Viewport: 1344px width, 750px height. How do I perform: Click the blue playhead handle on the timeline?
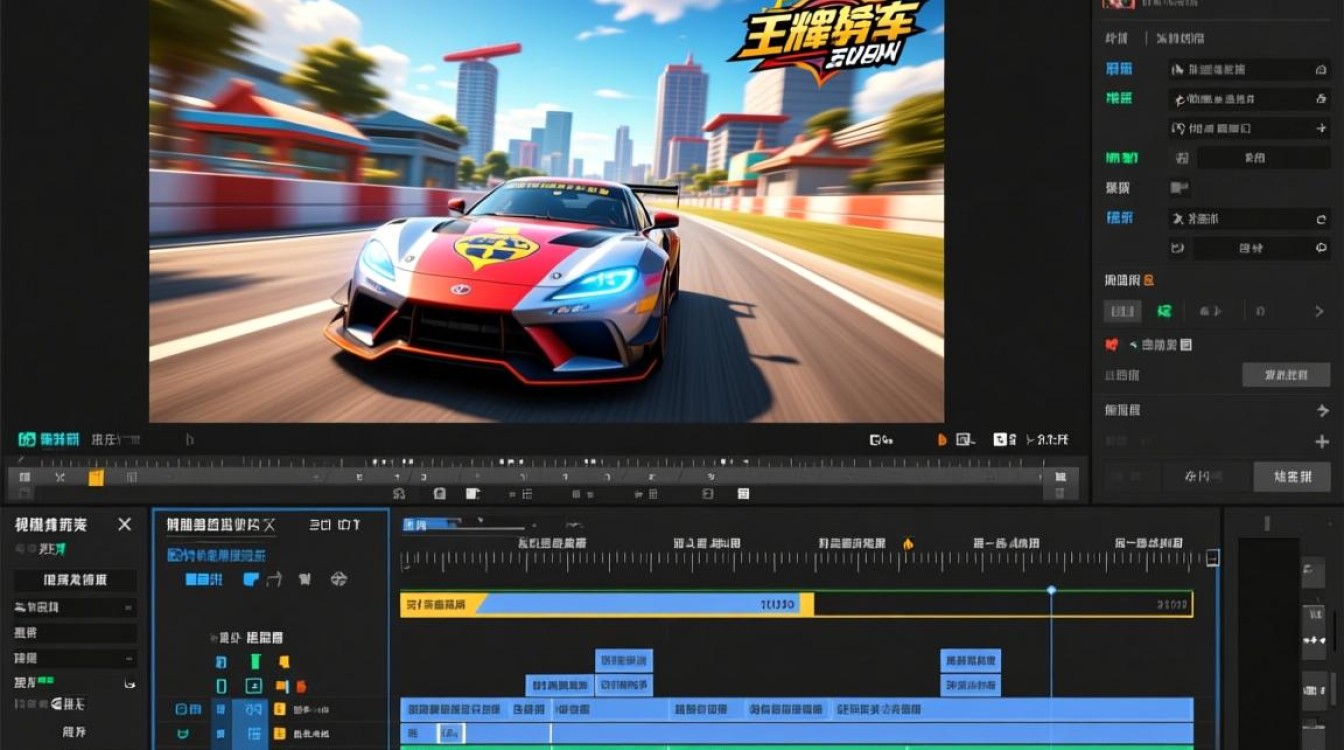point(1051,591)
